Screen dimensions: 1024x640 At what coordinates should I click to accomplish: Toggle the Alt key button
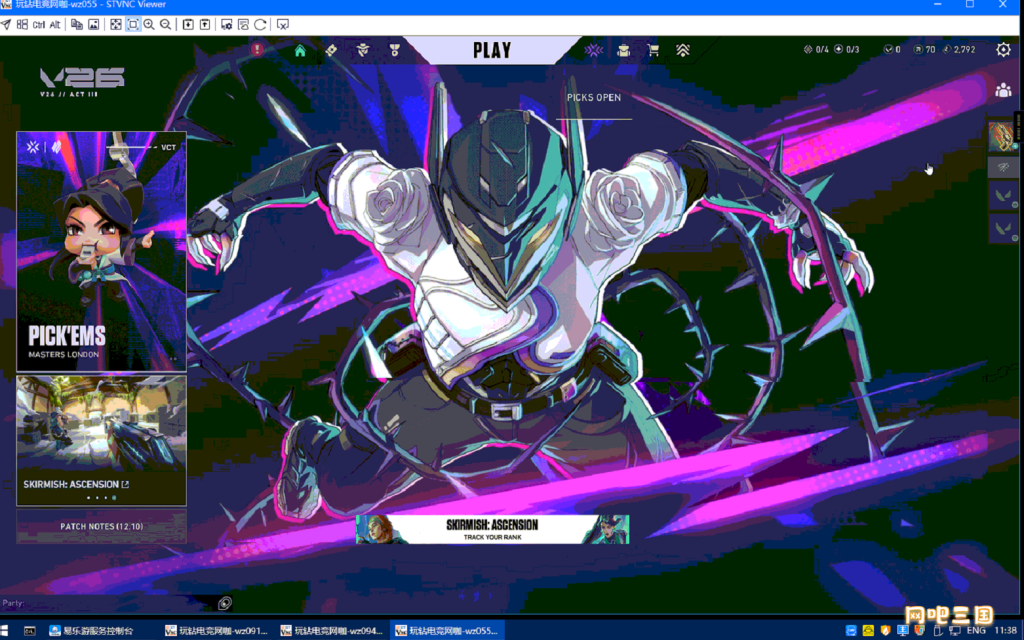55,24
